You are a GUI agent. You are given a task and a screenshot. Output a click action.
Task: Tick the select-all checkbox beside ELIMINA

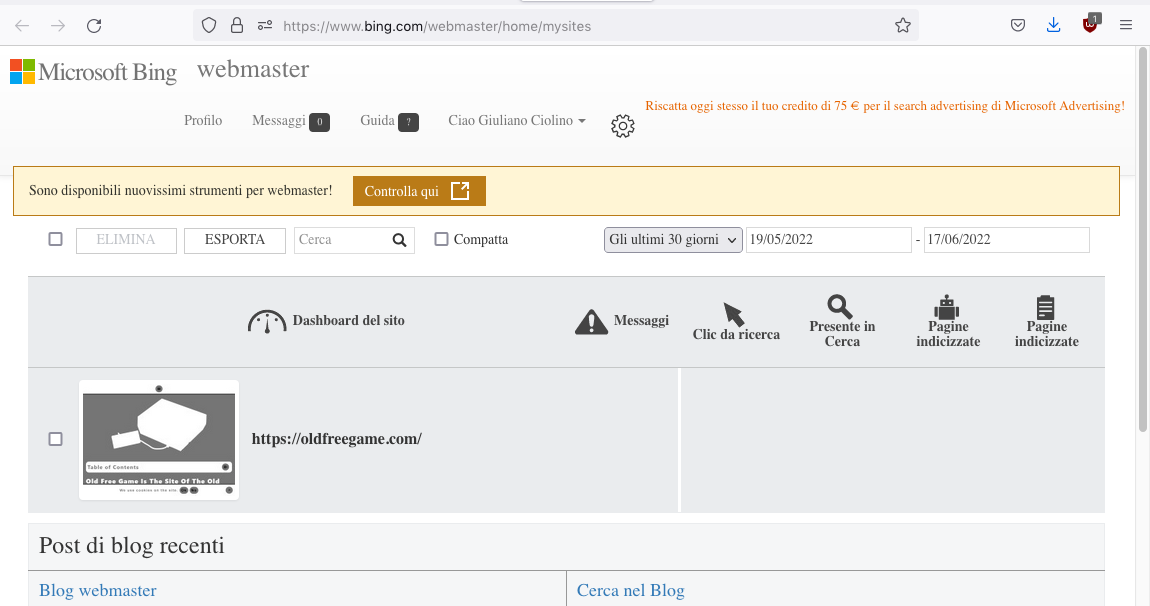(55, 239)
